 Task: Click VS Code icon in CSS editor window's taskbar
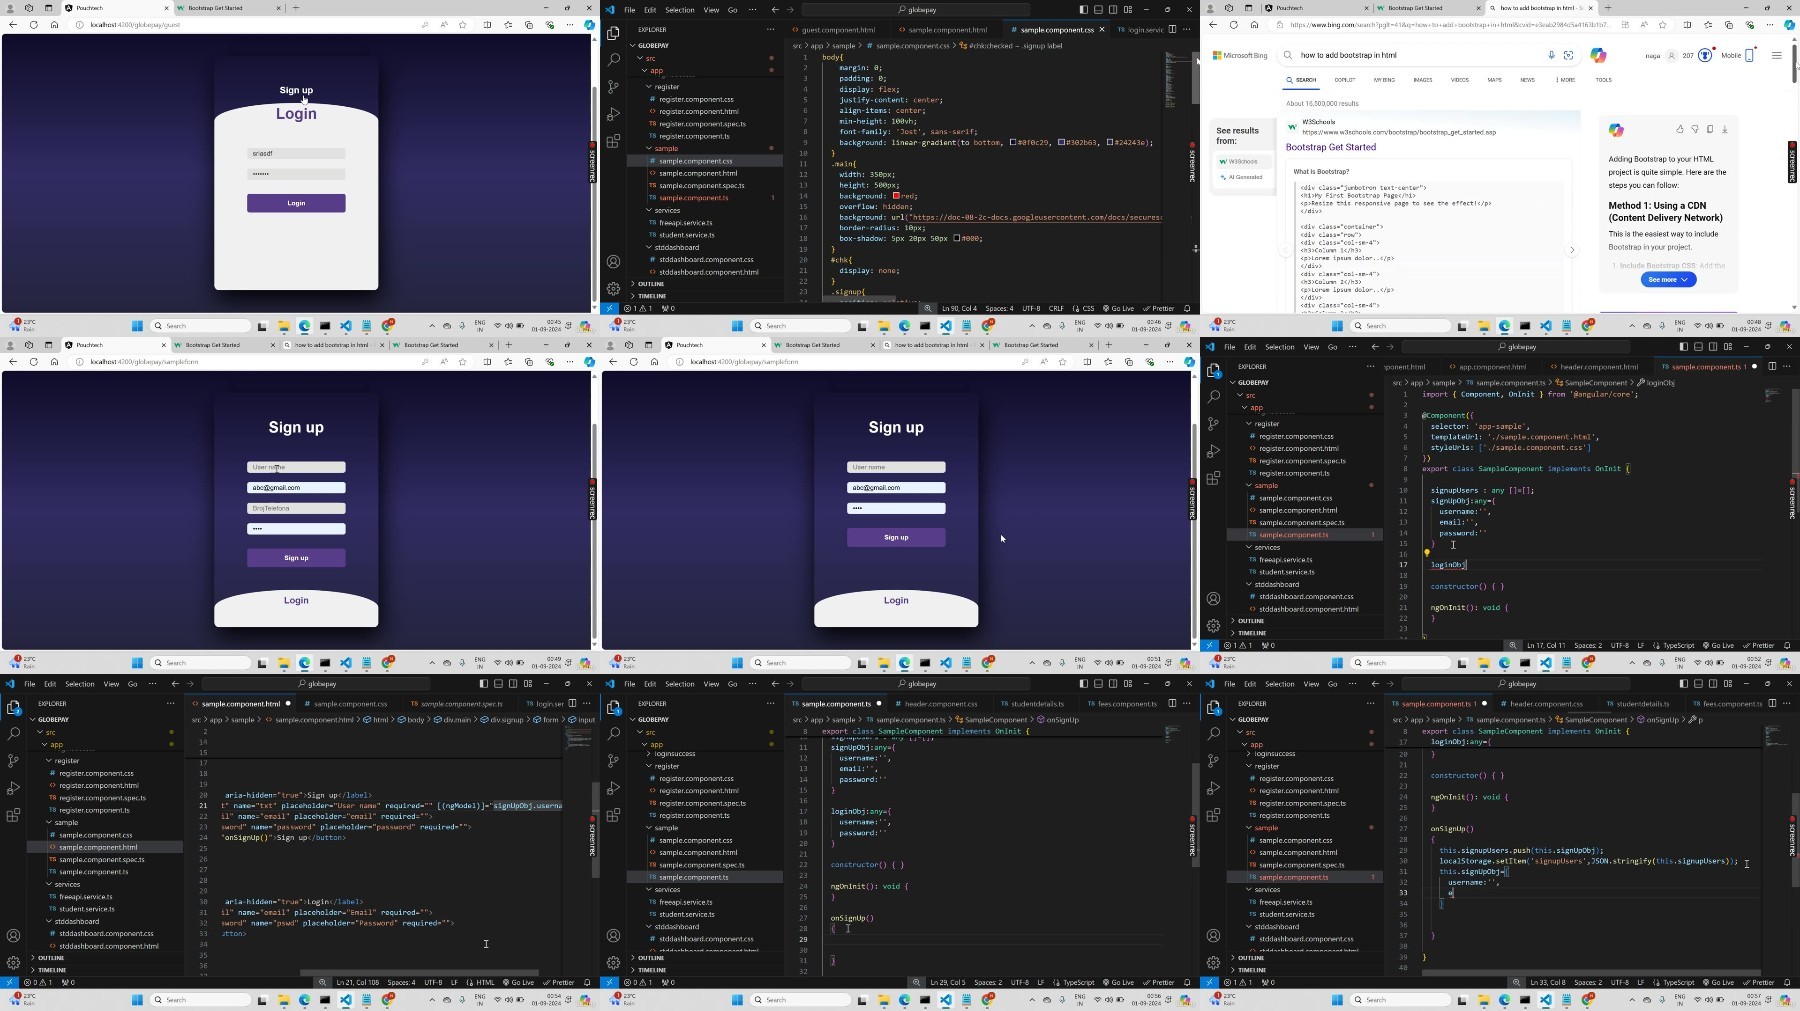[x=946, y=326]
